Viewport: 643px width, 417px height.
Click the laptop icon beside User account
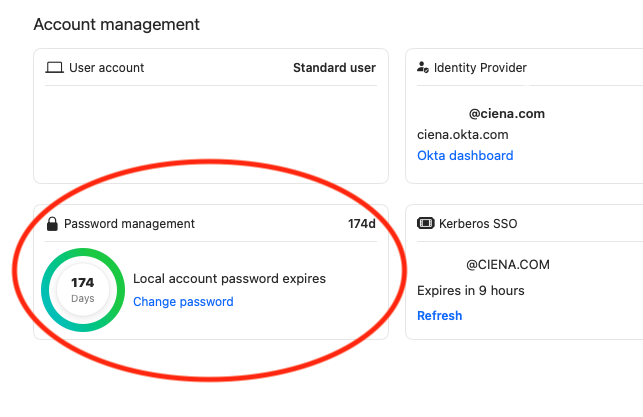(x=55, y=68)
